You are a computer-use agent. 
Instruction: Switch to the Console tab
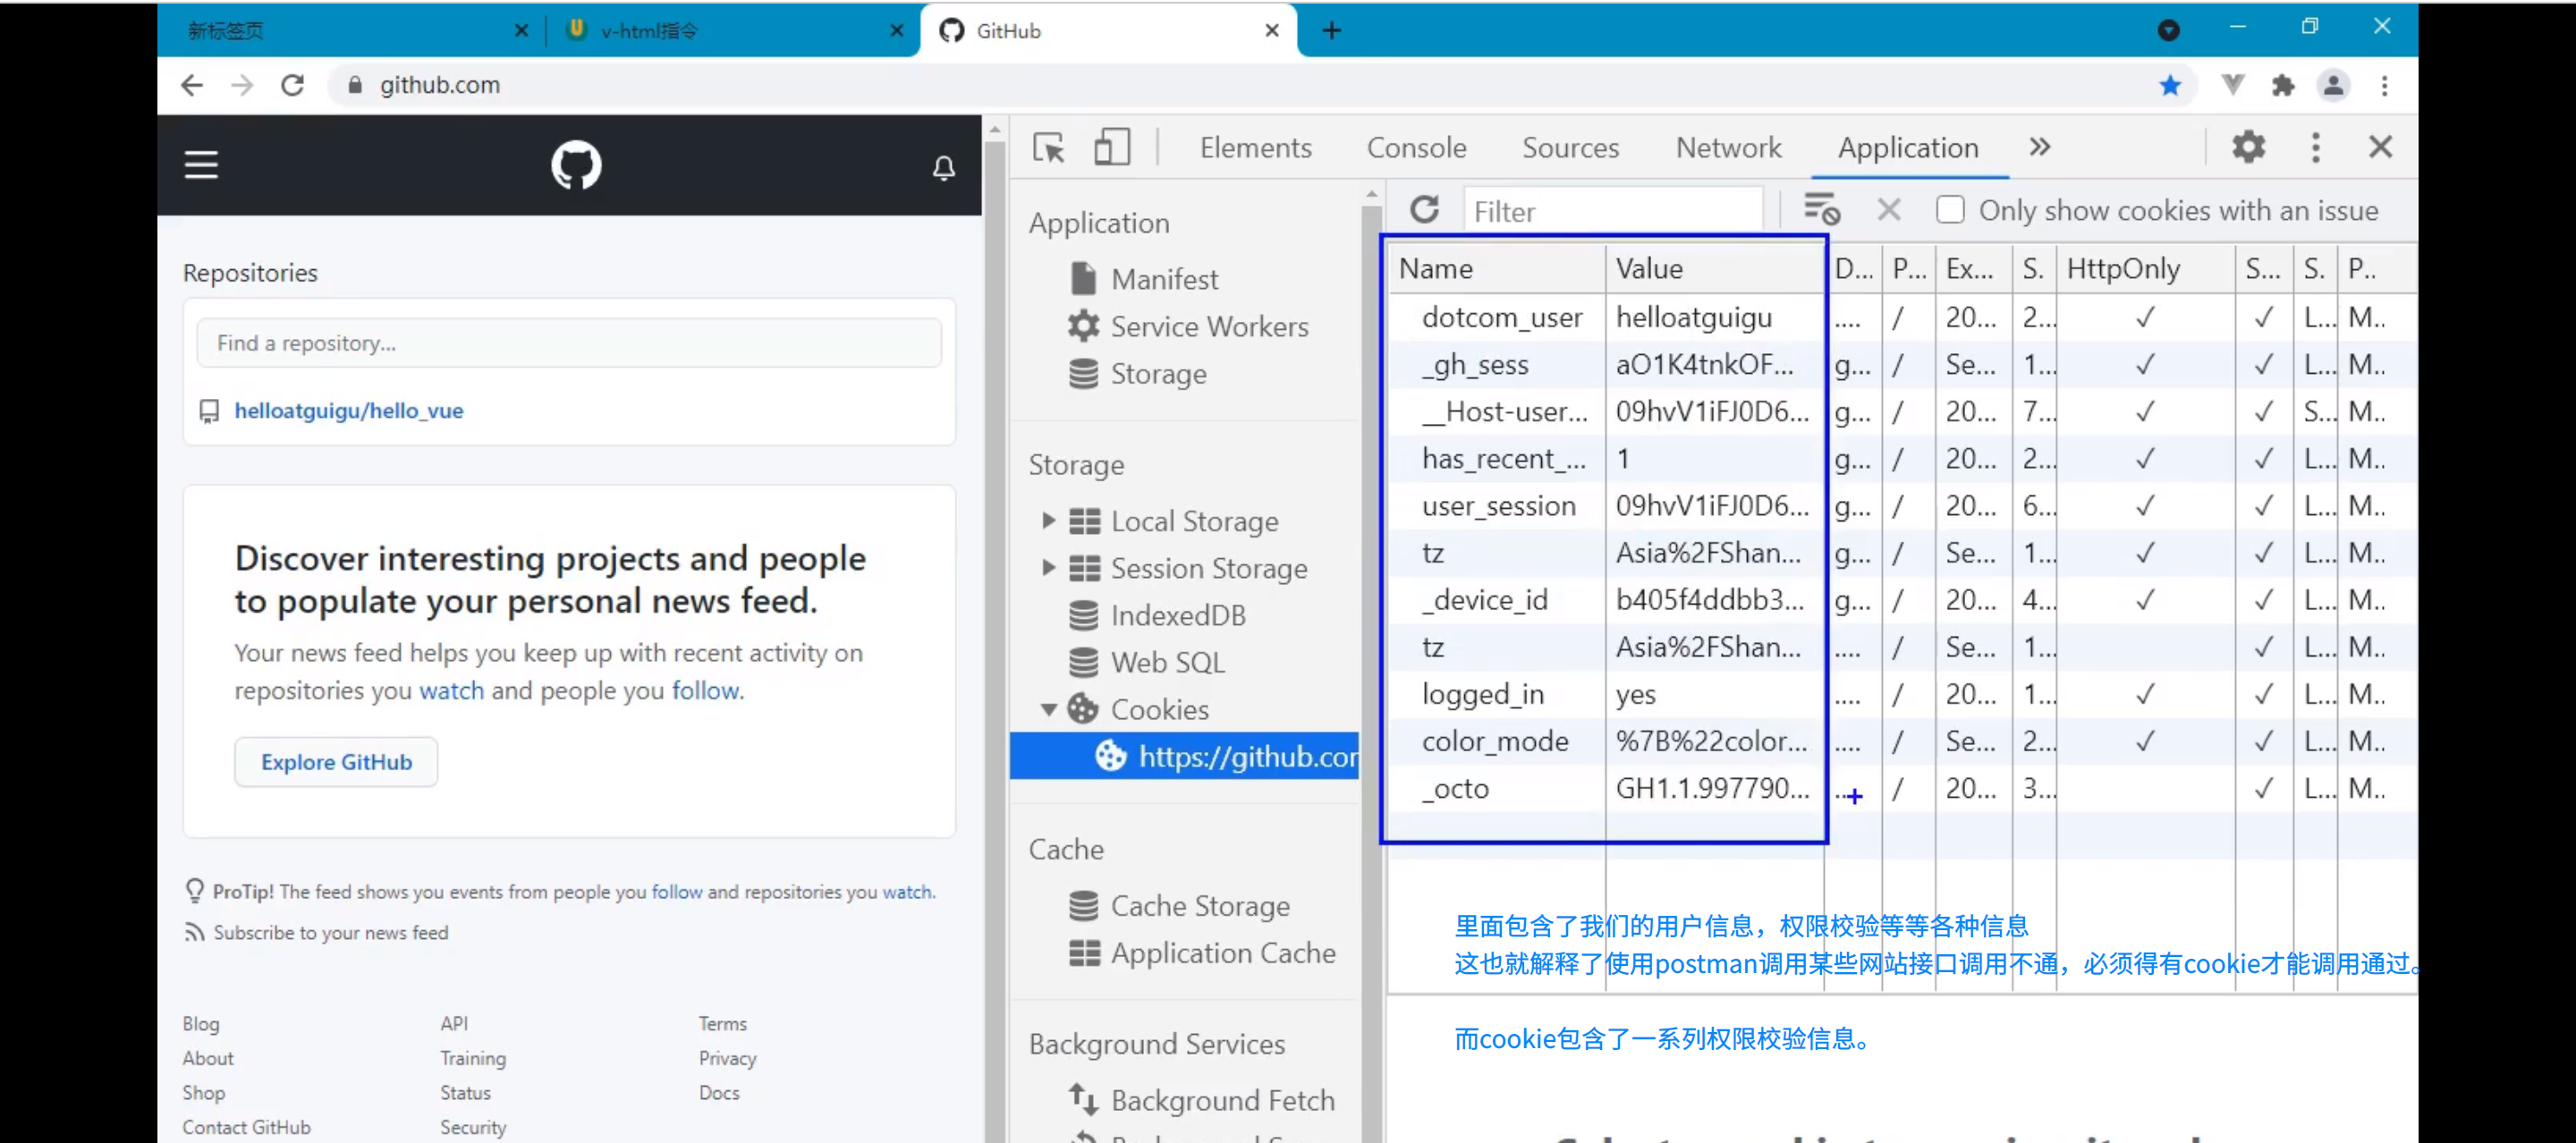(x=1416, y=148)
